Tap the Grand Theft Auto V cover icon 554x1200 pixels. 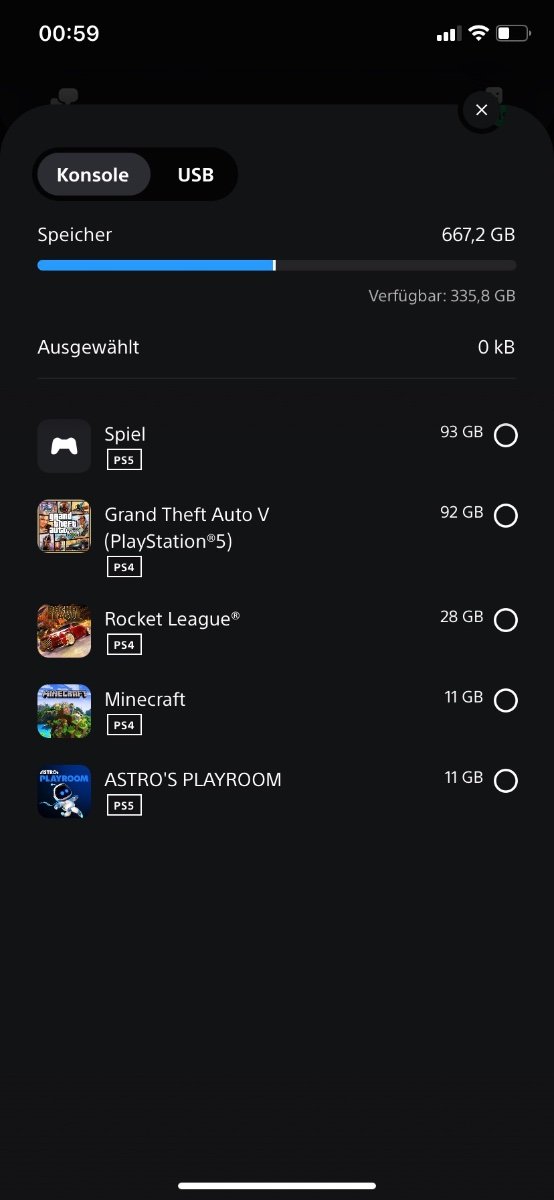coord(64,526)
